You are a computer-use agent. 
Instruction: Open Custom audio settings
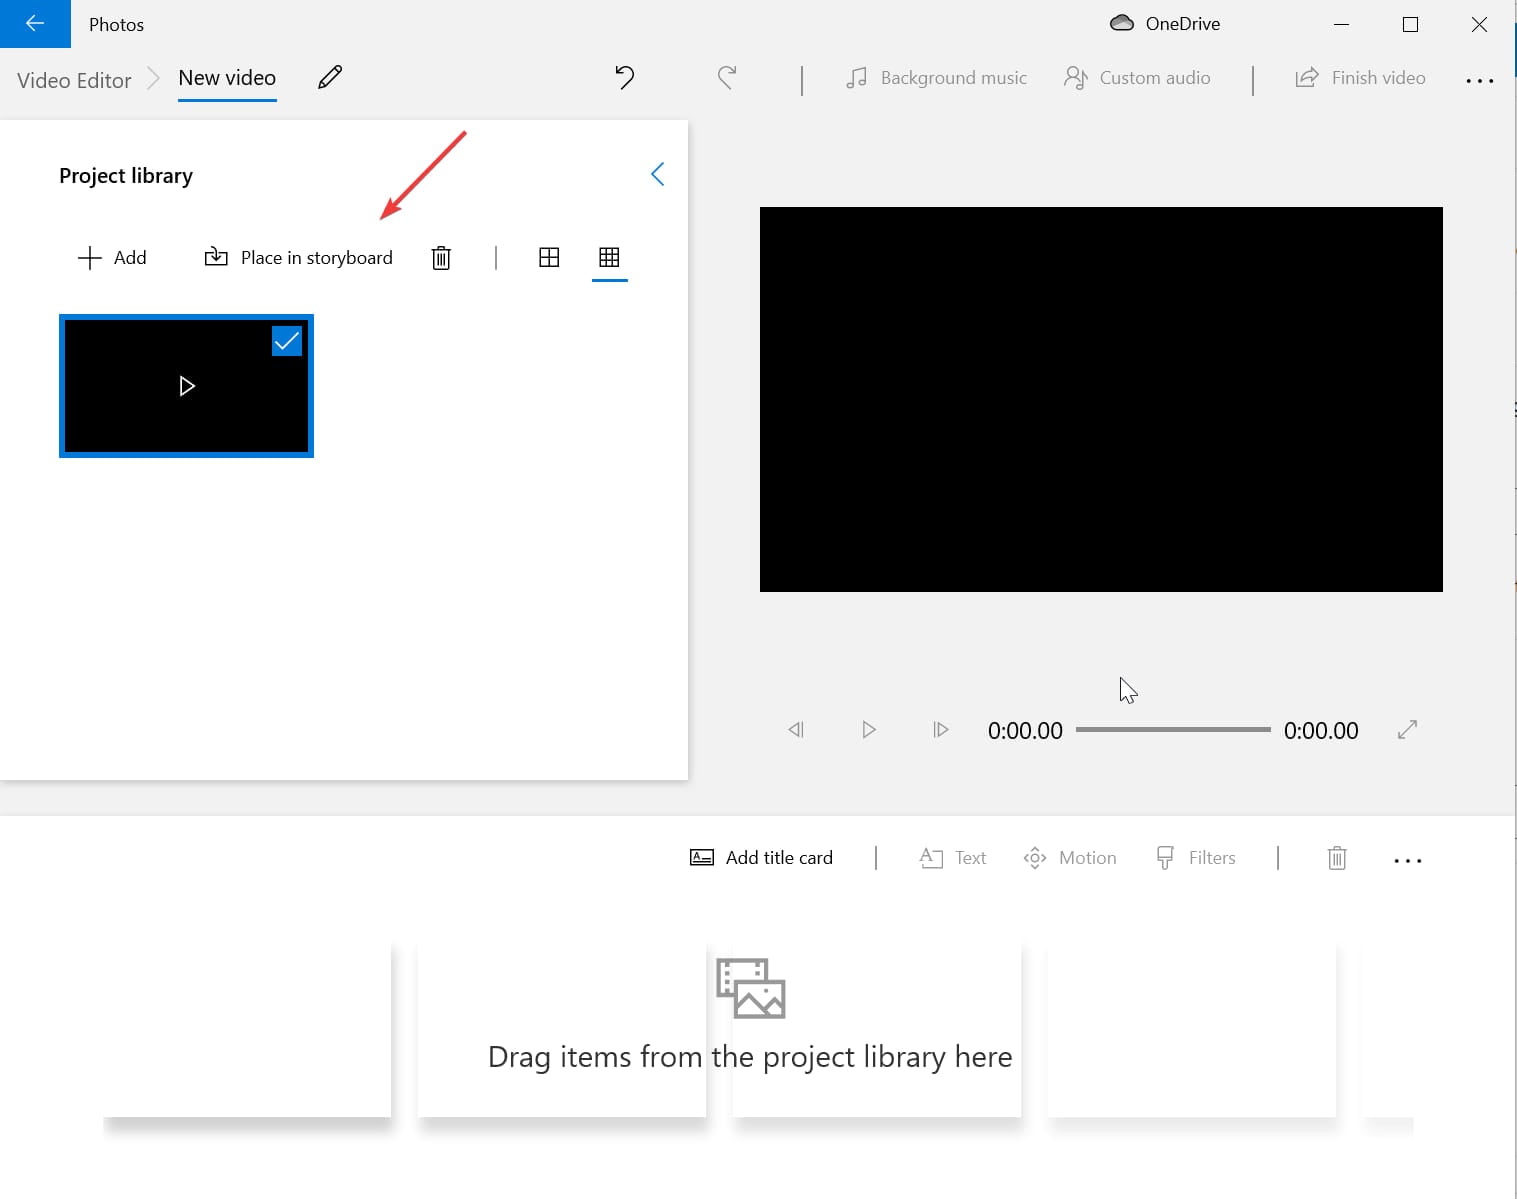pyautogui.click(x=1137, y=78)
